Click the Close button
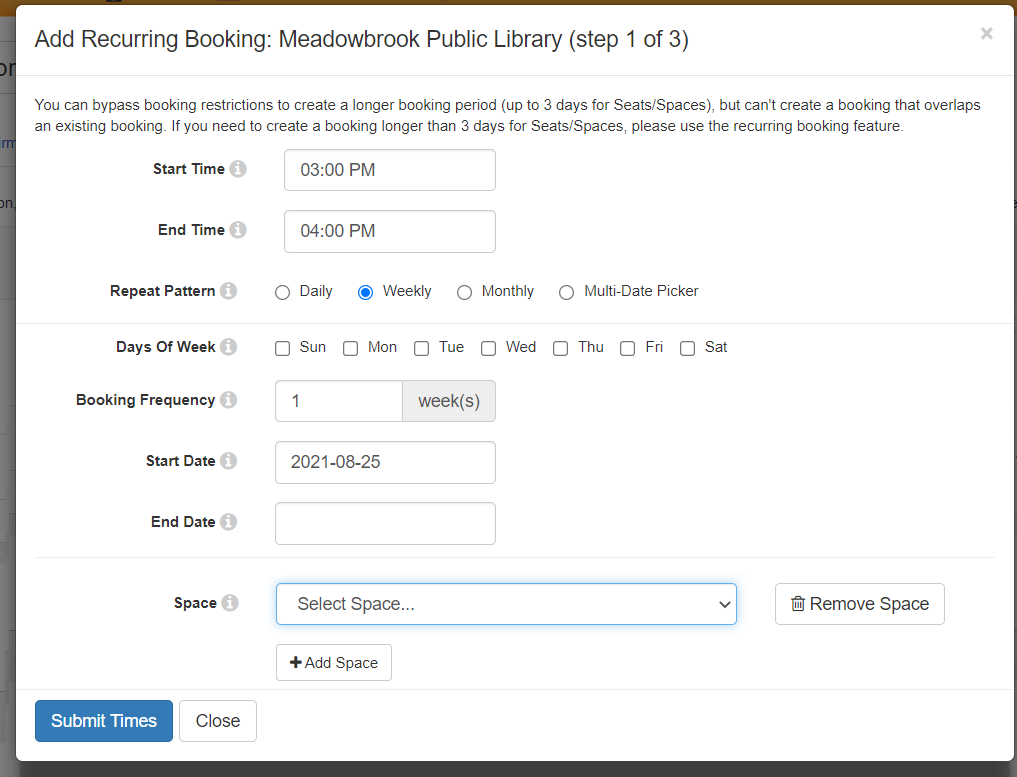Image resolution: width=1017 pixels, height=777 pixels. [x=218, y=721]
